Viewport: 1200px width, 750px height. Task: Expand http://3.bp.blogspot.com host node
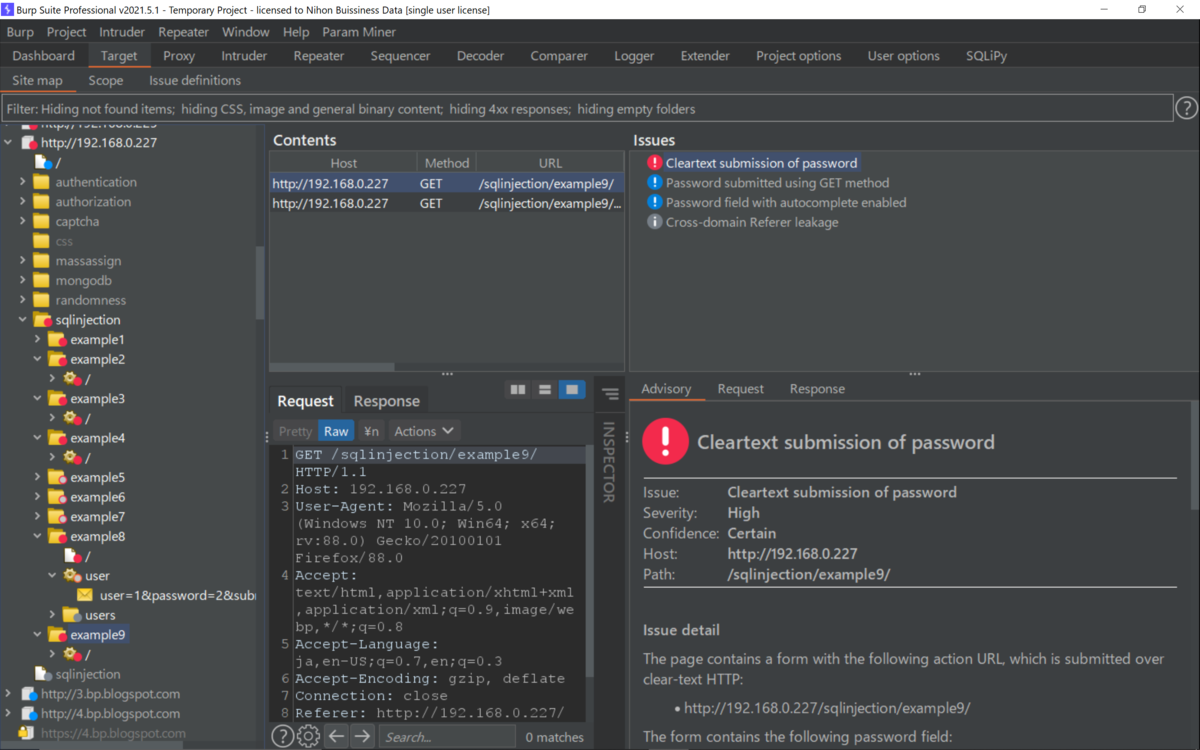click(9, 694)
